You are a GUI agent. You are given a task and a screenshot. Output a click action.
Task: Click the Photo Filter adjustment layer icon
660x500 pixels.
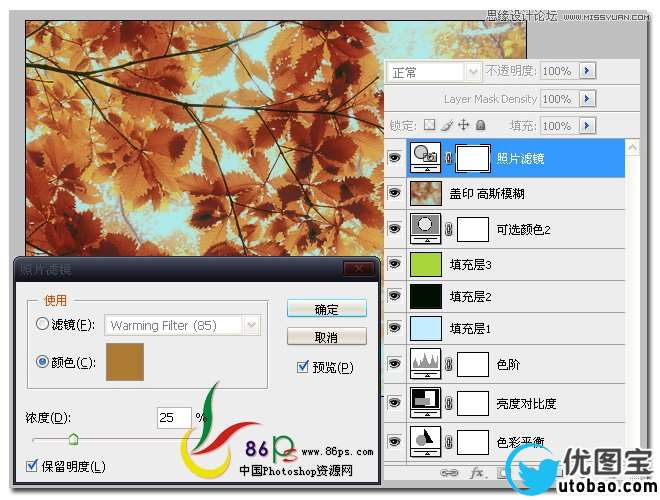click(x=425, y=158)
